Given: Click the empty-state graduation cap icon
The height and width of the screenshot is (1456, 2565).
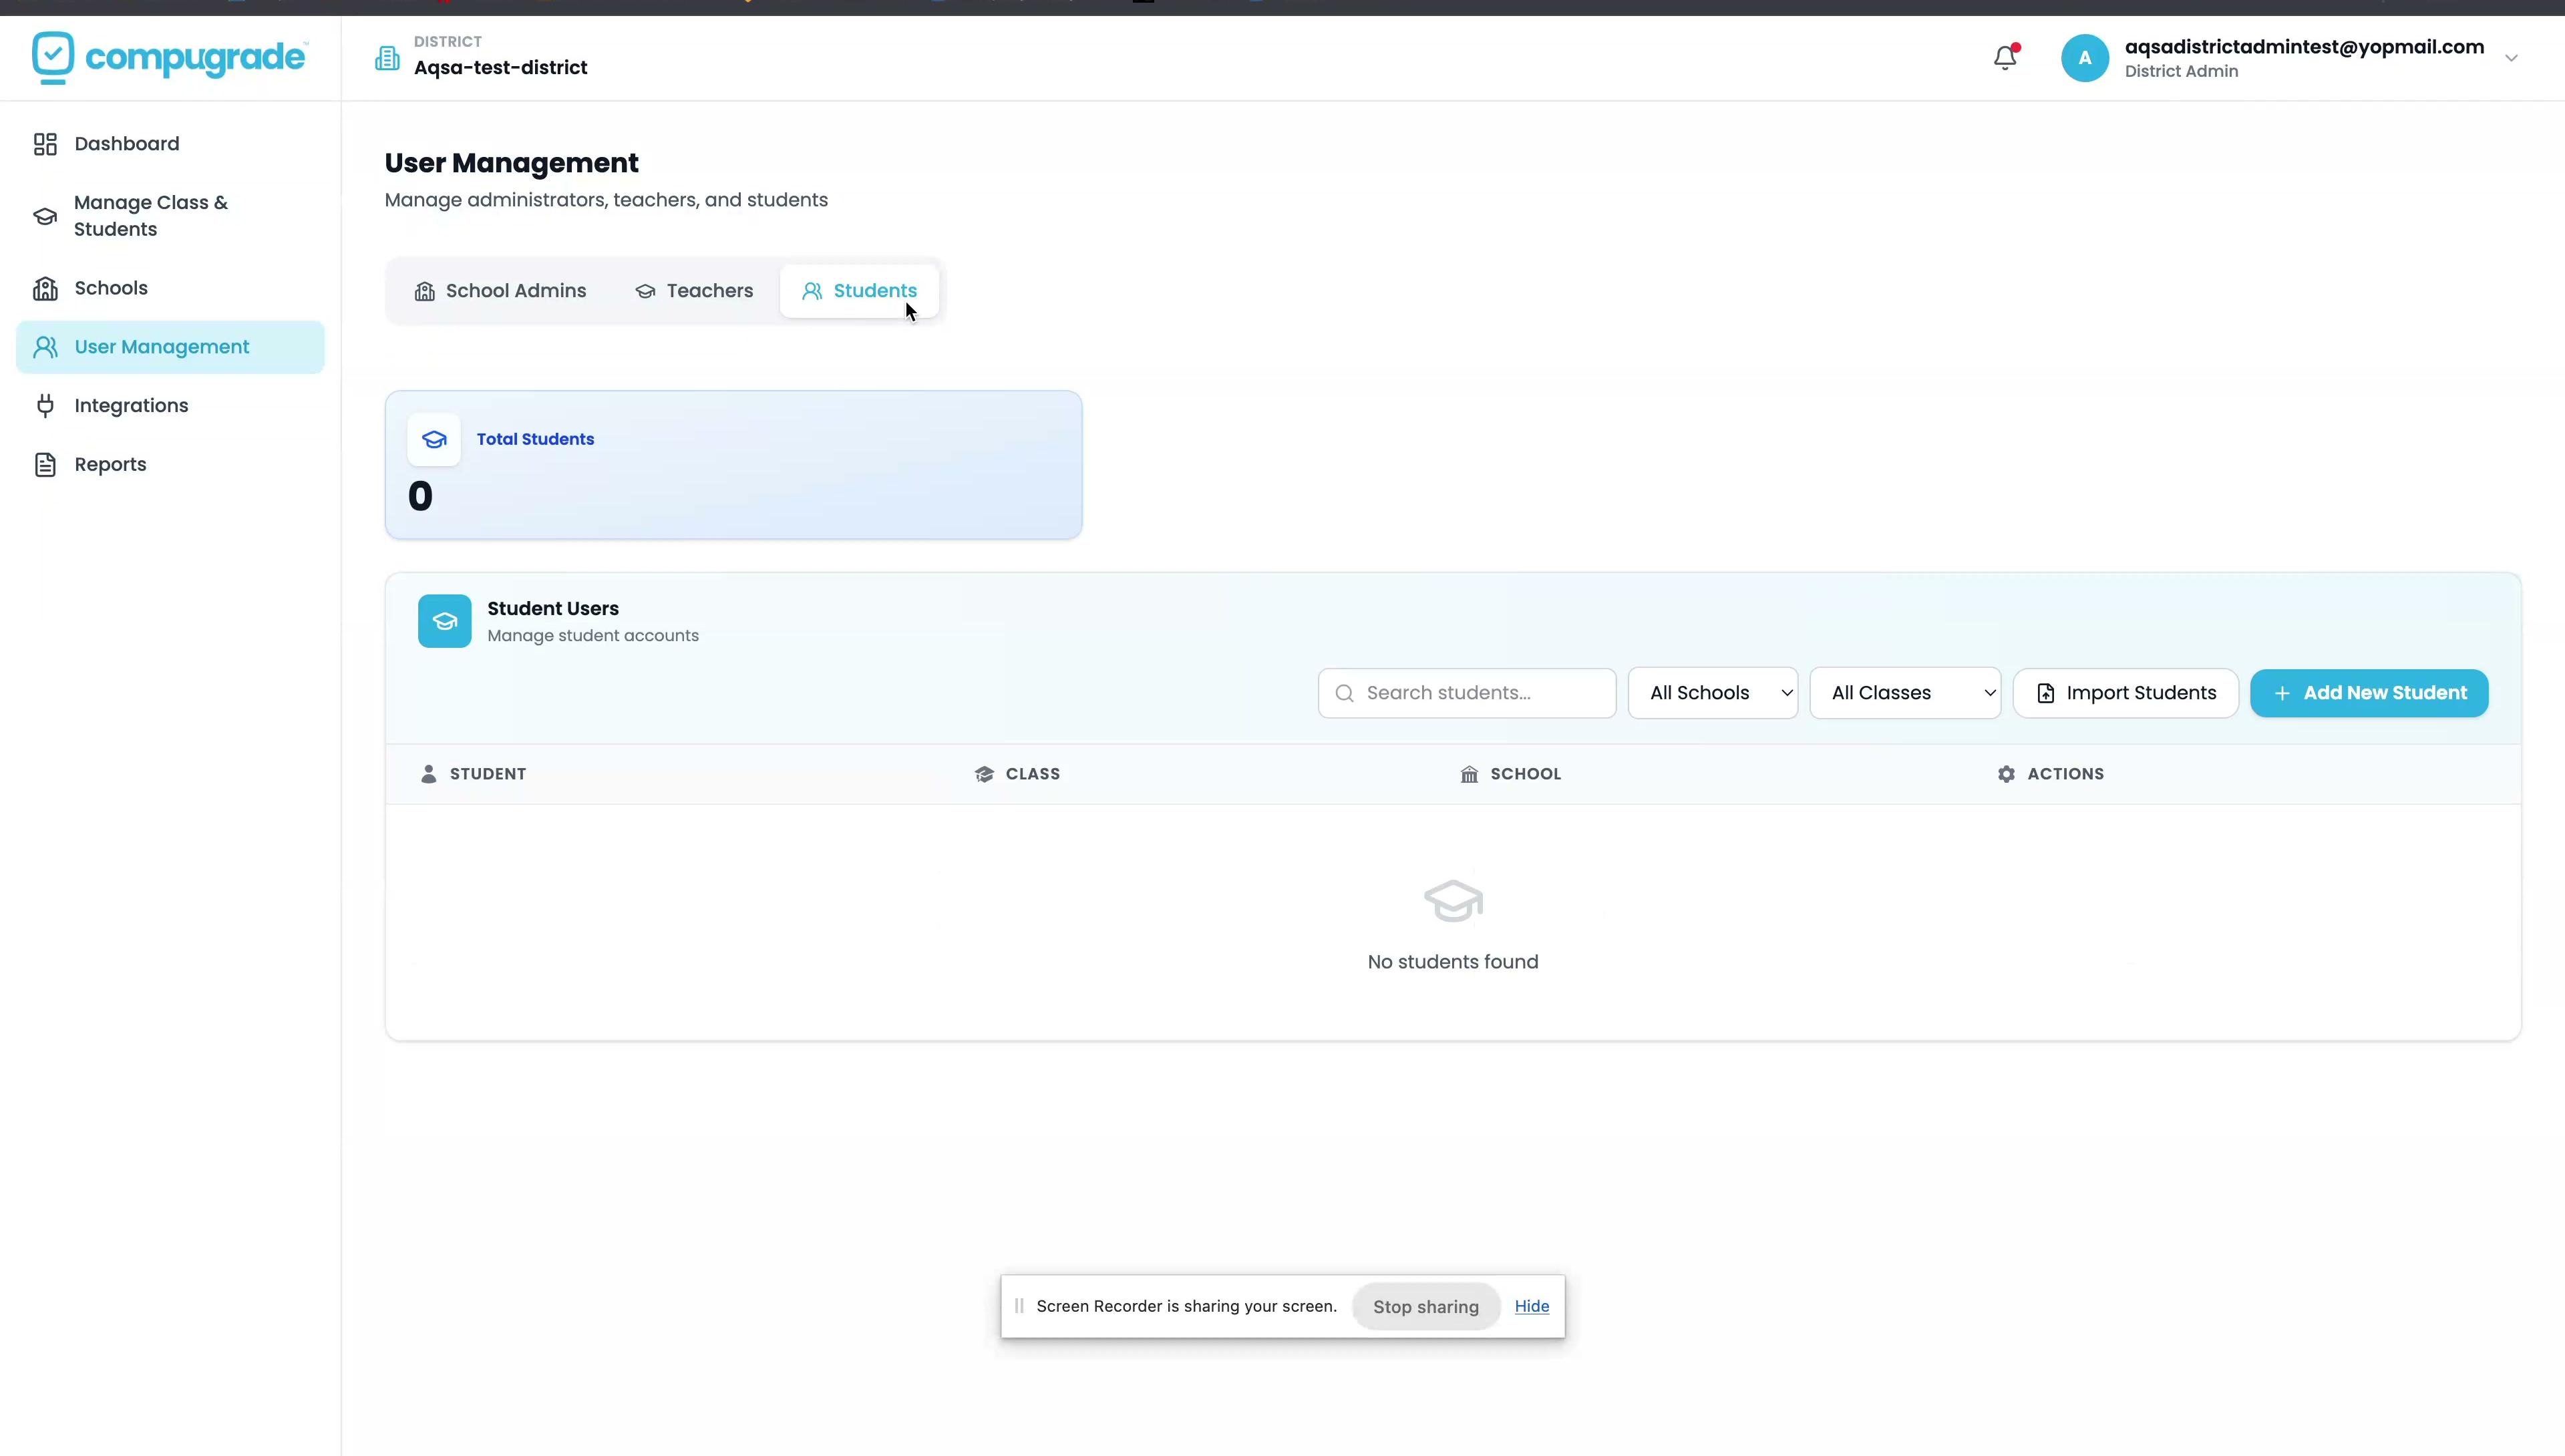Looking at the screenshot, I should (x=1453, y=900).
